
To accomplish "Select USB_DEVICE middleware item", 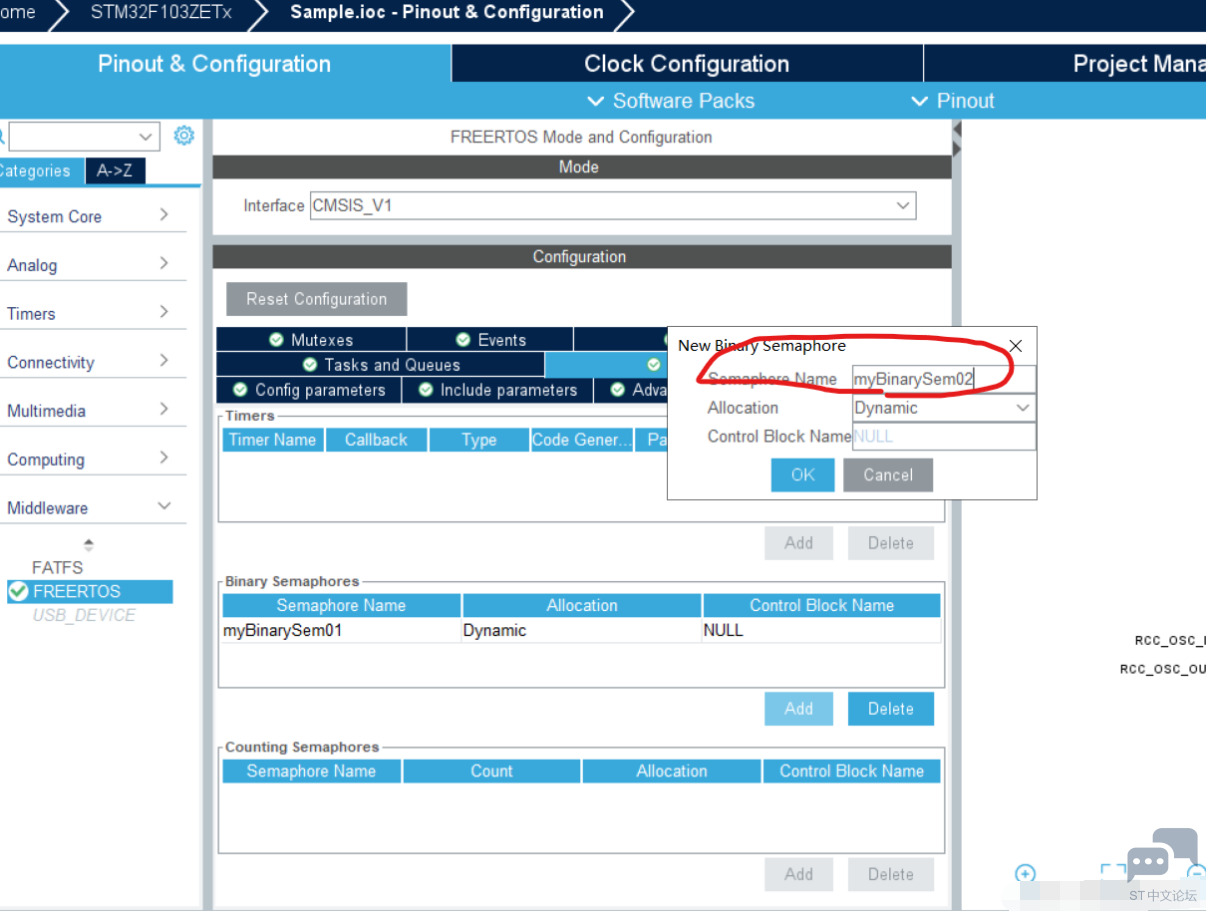I will coord(84,615).
